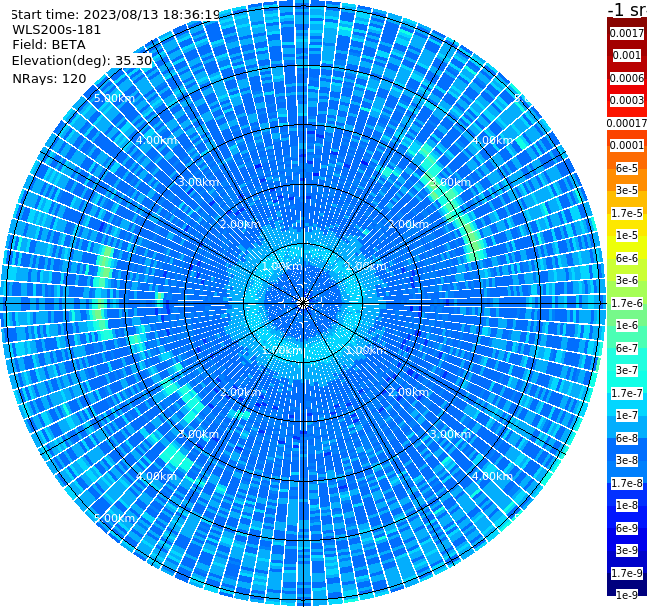Select the 2.00km range label in northeast quadrant
This screenshot has width=647, height=607.
[408, 224]
